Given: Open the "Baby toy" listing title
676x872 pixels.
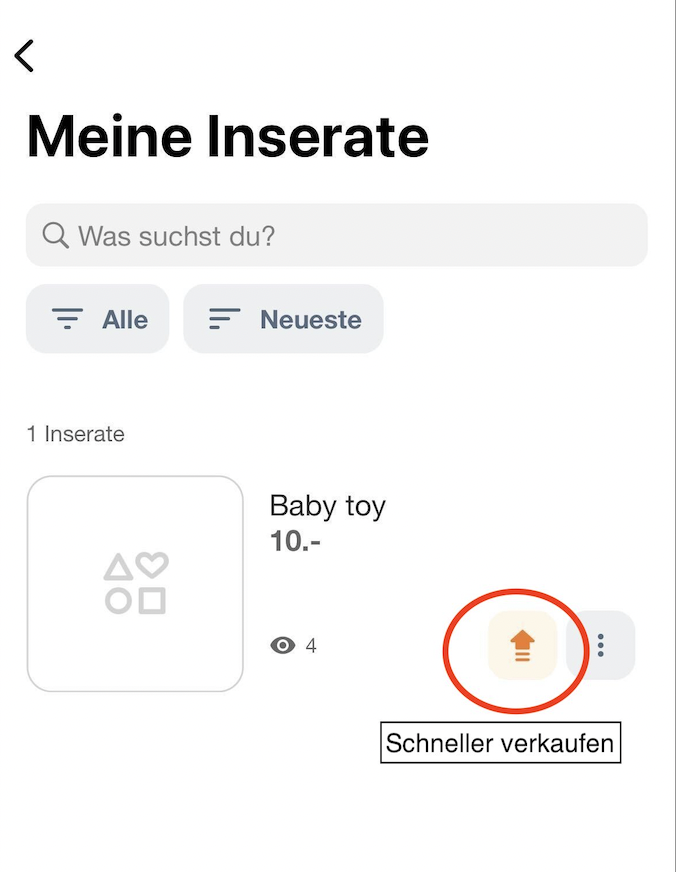Looking at the screenshot, I should pyautogui.click(x=327, y=507).
